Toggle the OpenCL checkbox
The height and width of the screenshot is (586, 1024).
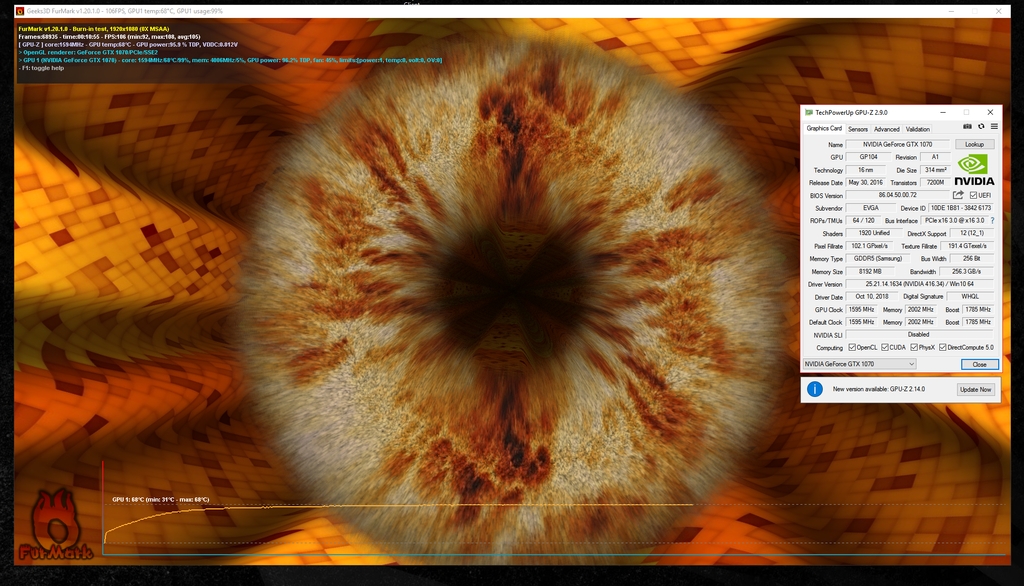tap(852, 348)
